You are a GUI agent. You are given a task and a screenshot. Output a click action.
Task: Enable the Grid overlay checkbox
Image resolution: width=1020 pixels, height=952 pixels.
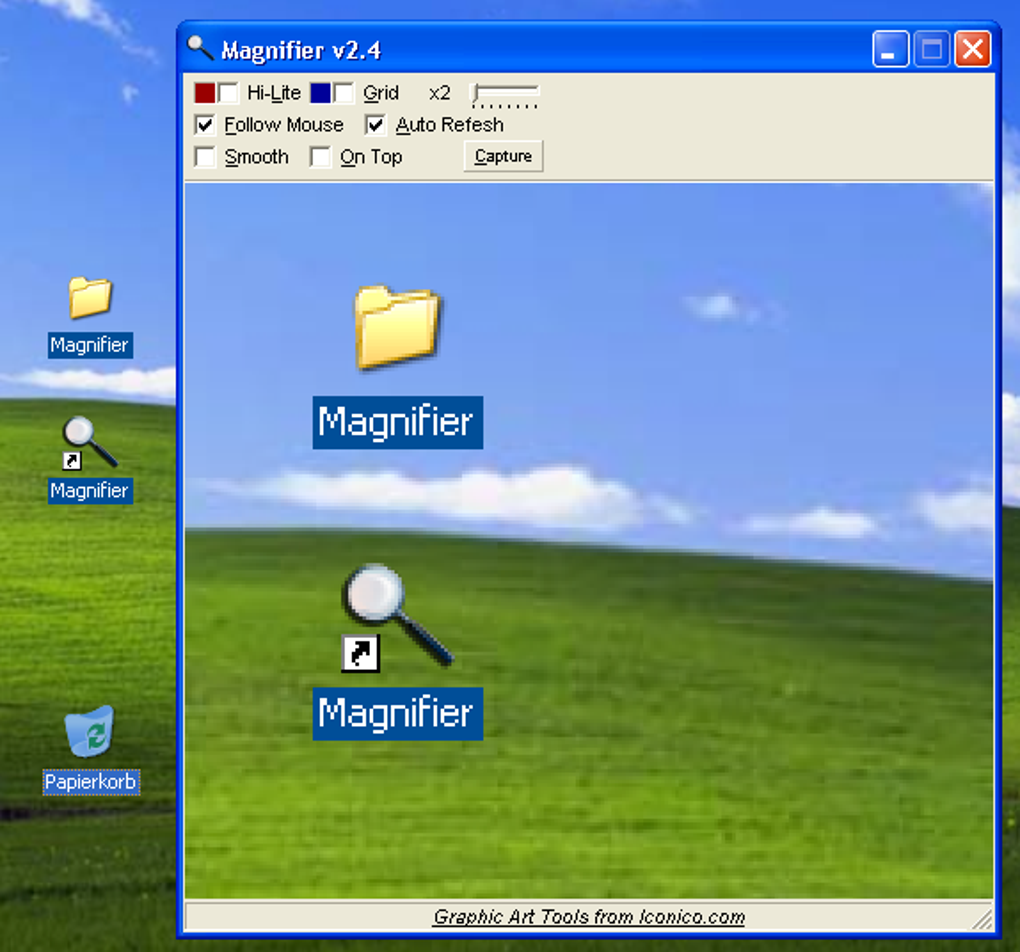coord(344,92)
